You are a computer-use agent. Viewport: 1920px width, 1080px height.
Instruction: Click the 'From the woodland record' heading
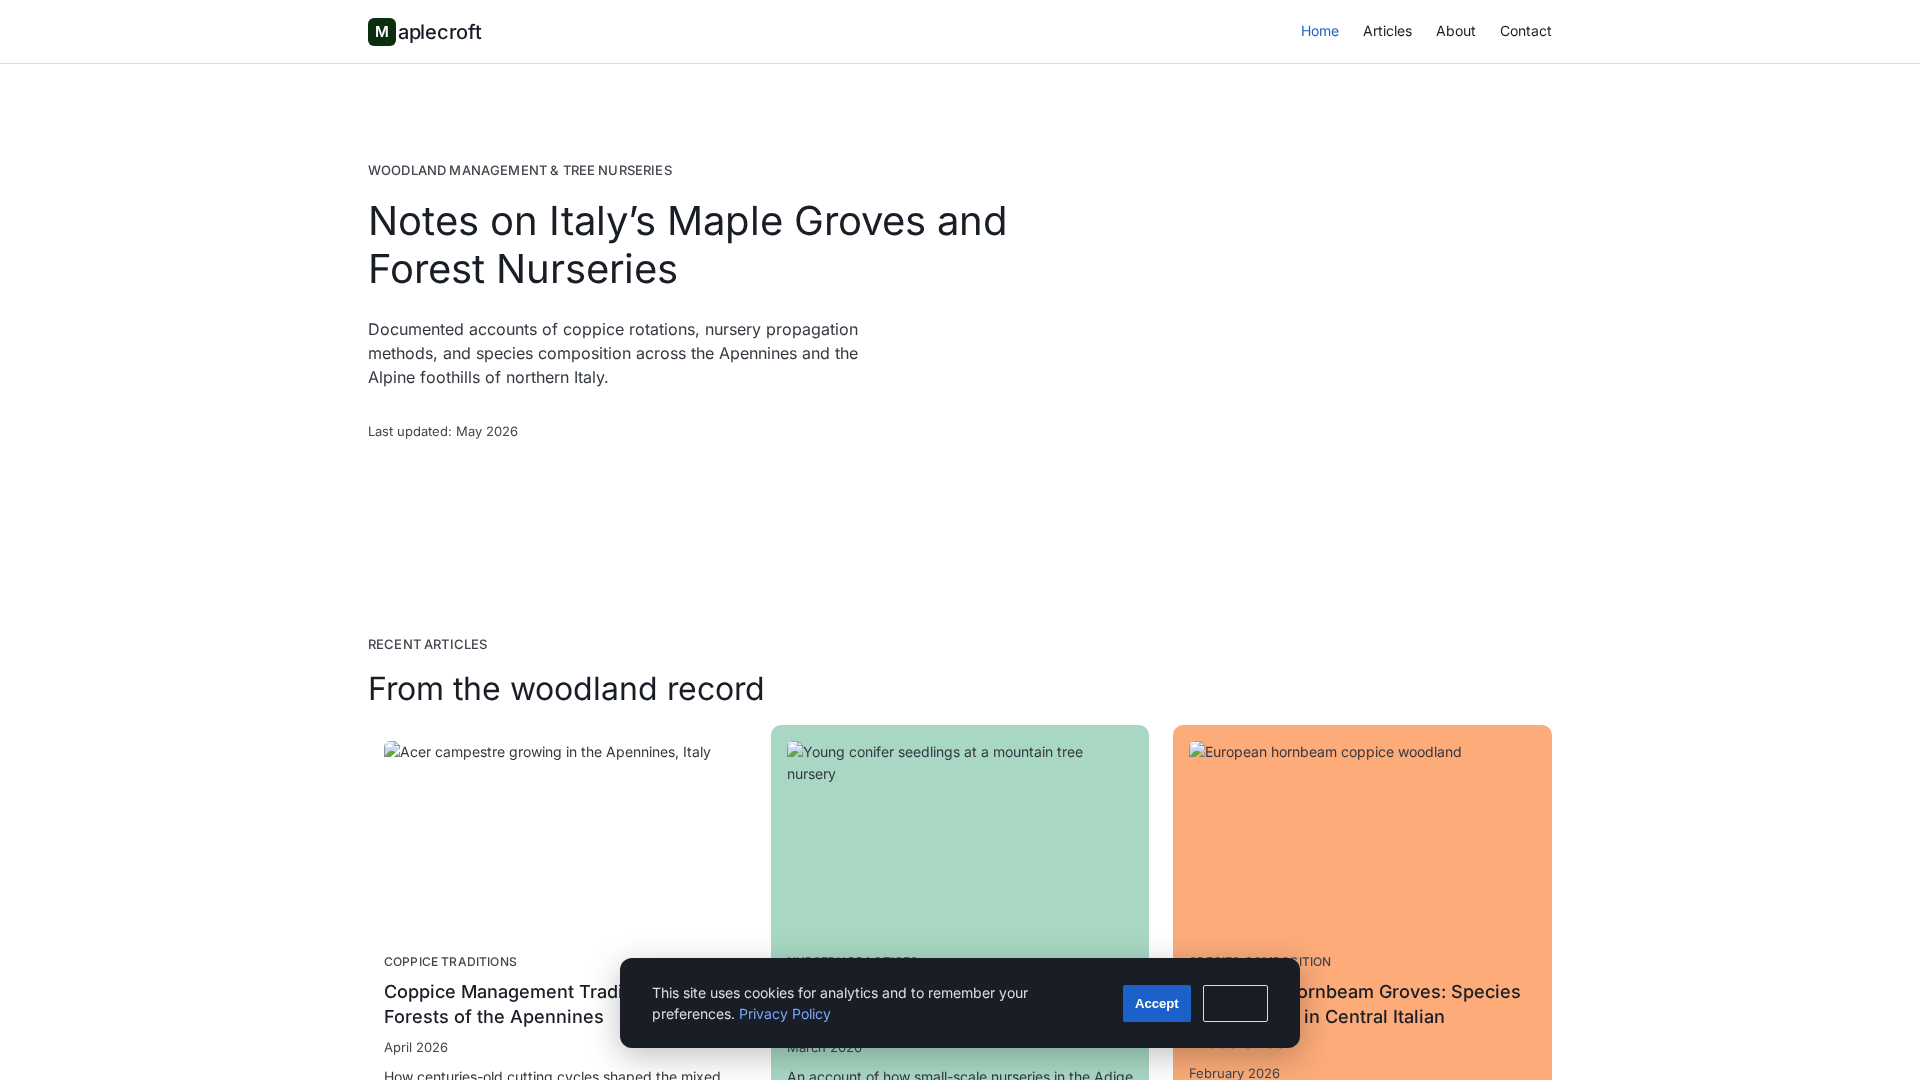[x=566, y=689]
